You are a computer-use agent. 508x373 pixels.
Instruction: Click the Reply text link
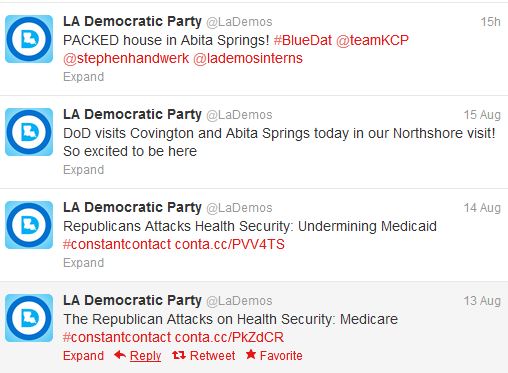[x=146, y=356]
